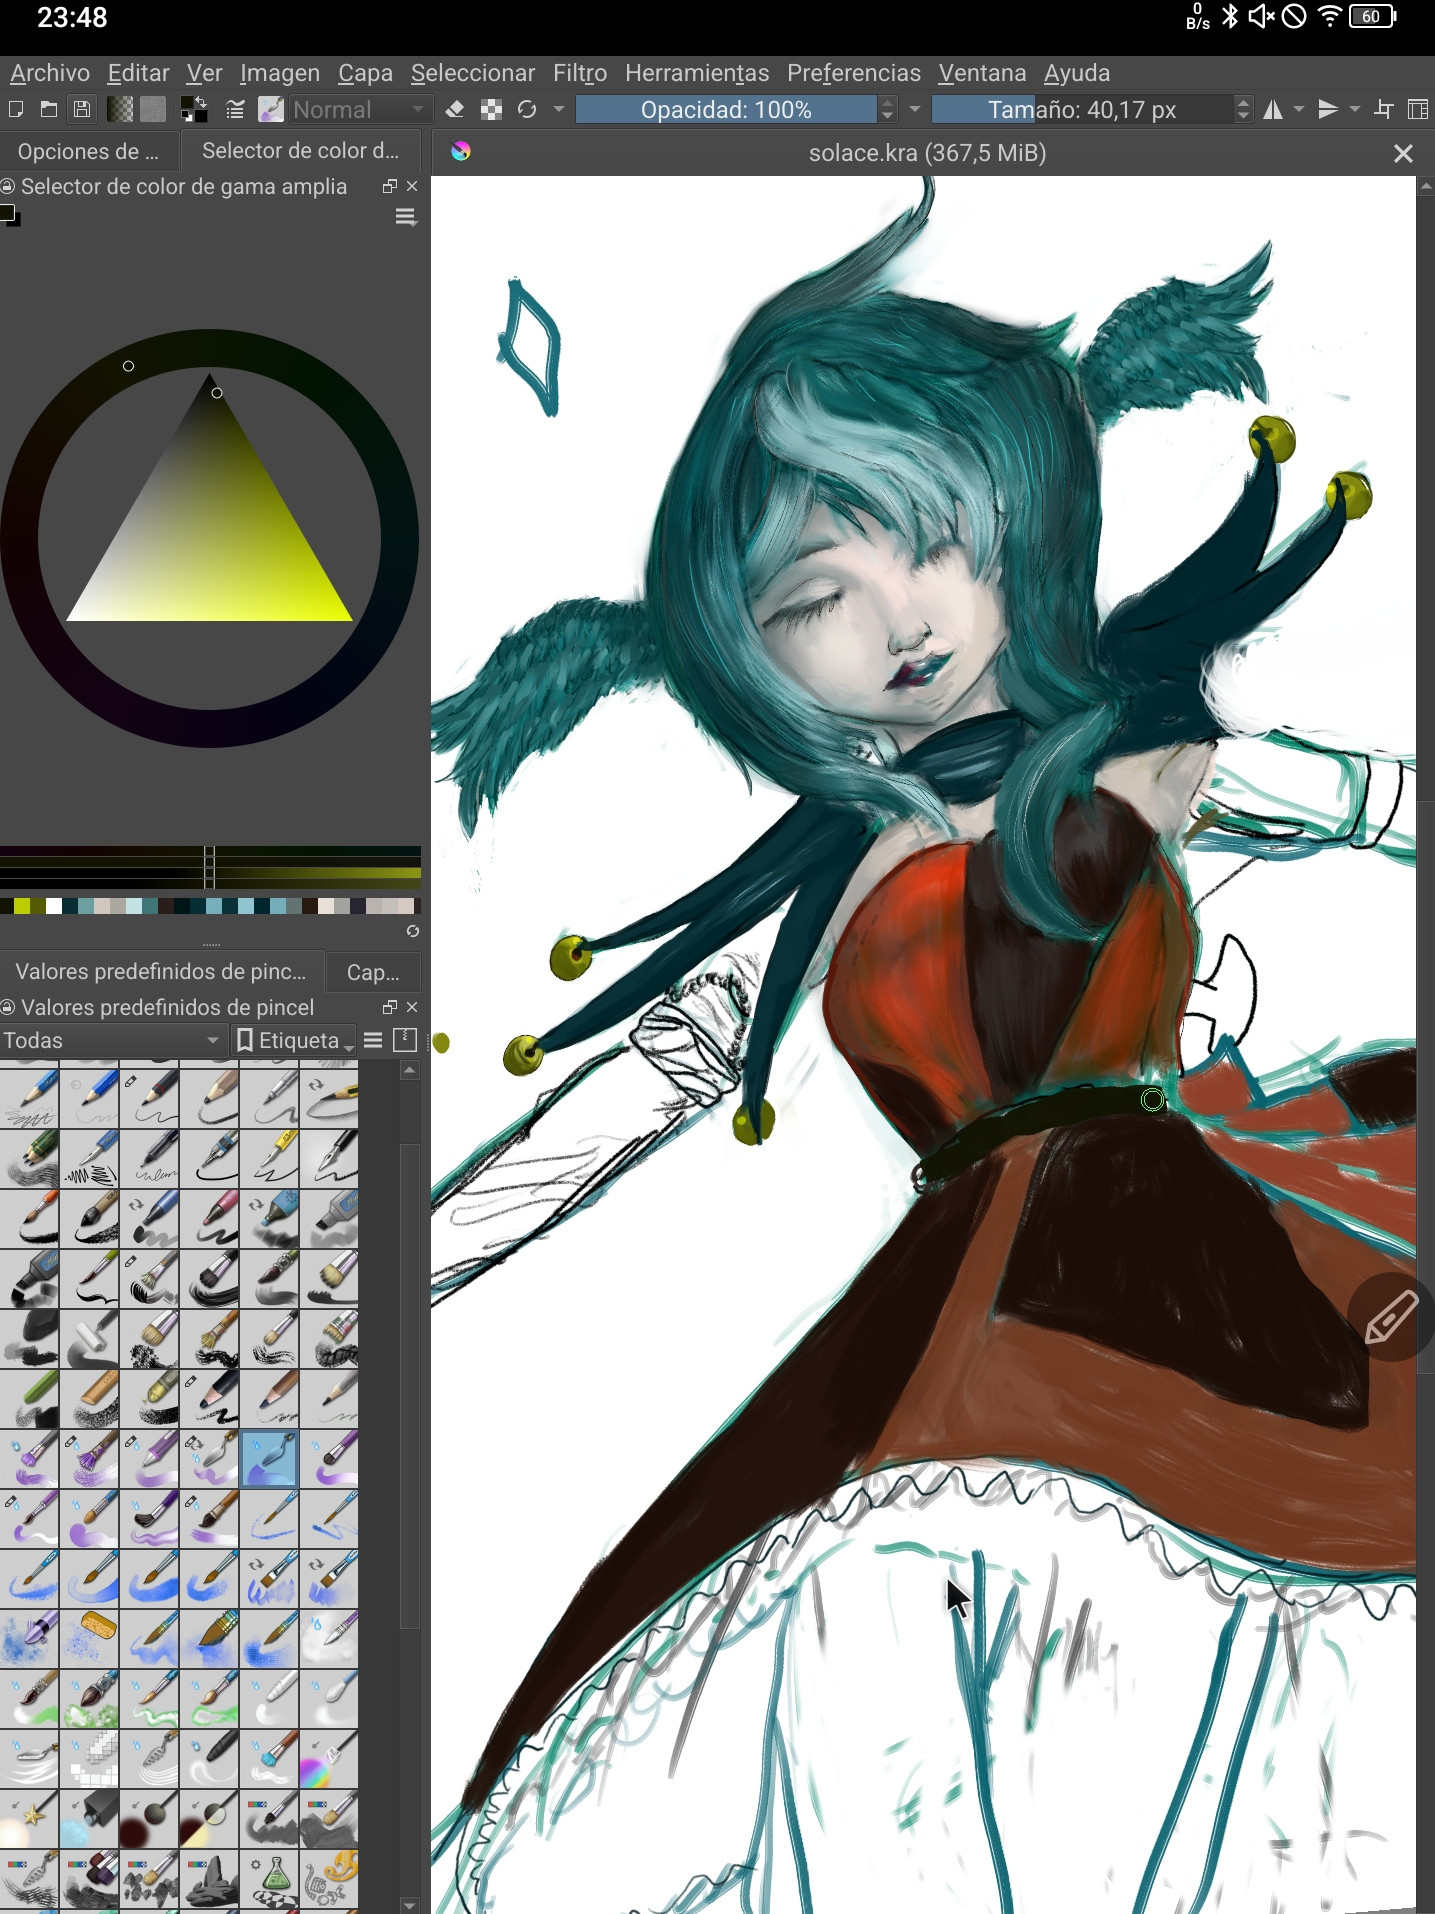
Task: Open the Filtro menu
Action: coord(579,73)
